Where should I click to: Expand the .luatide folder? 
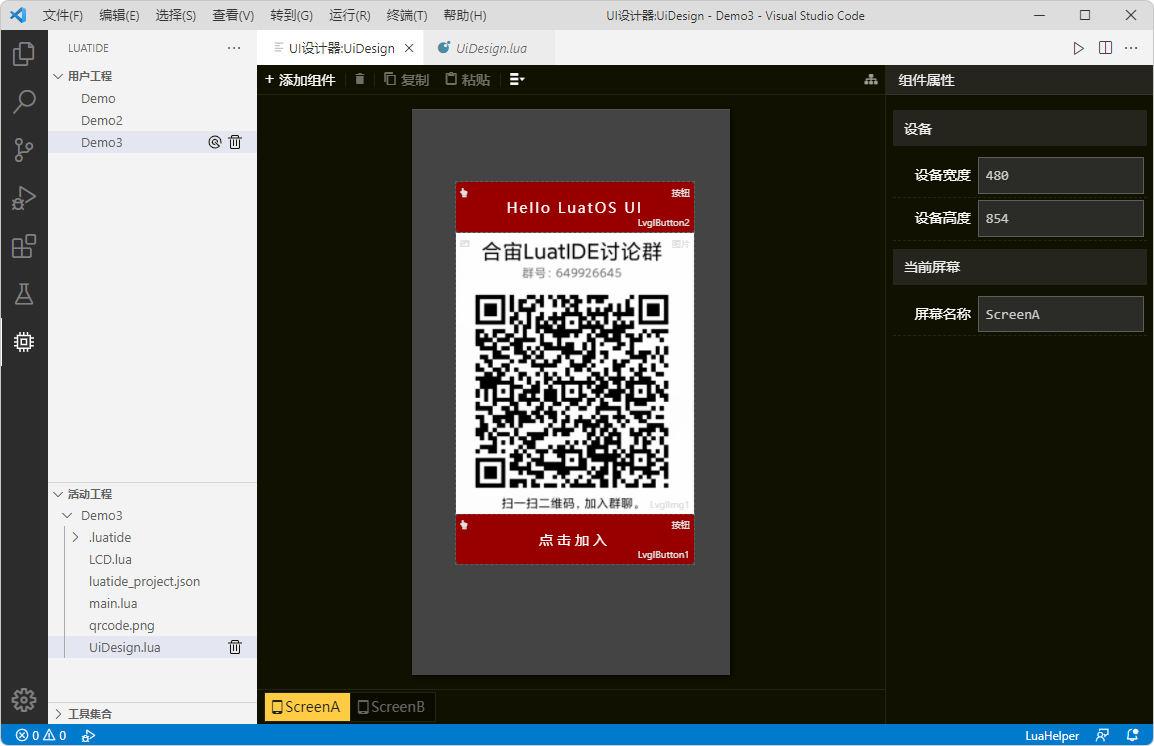point(76,537)
